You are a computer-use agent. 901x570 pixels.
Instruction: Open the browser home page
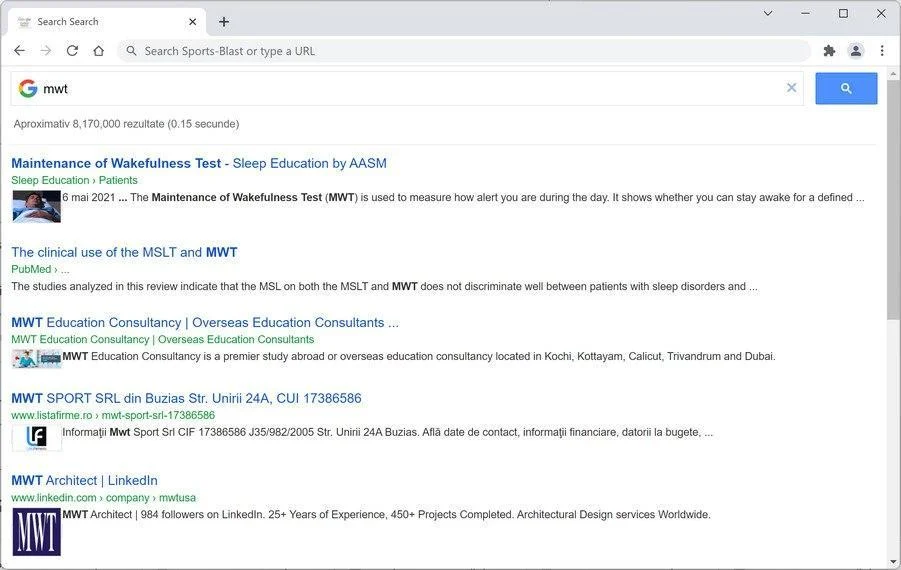pos(98,51)
